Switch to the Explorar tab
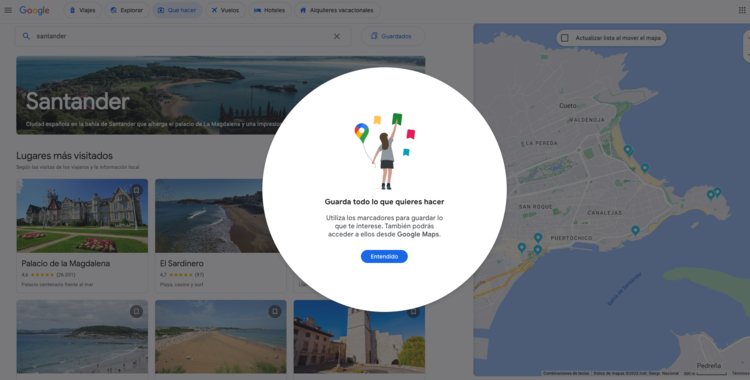 (x=127, y=10)
